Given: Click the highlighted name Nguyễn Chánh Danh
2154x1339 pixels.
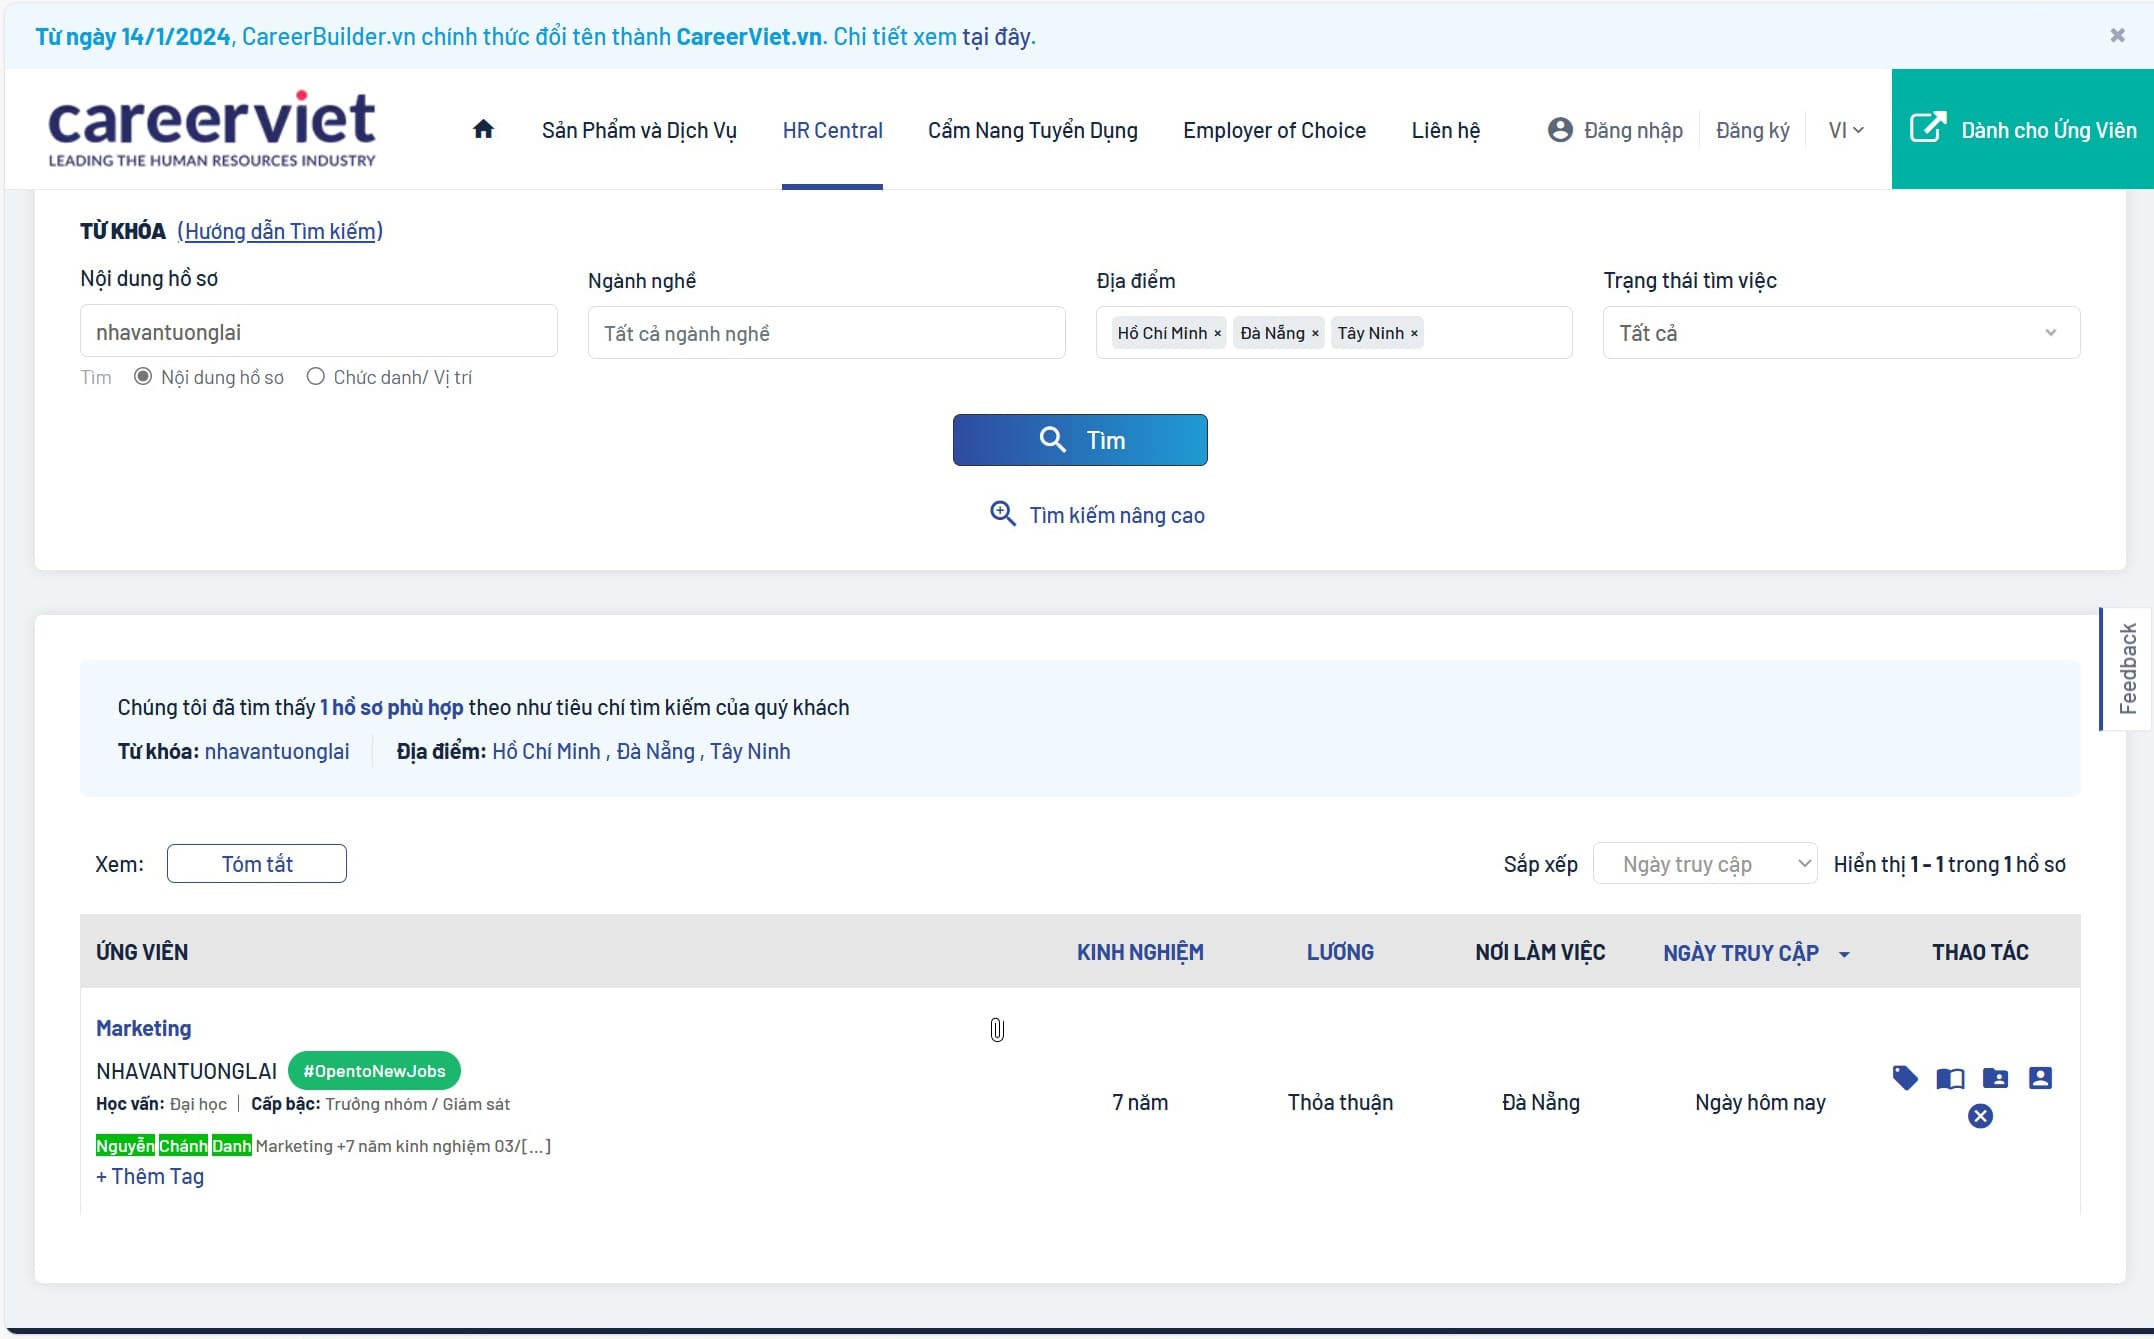Looking at the screenshot, I should pyautogui.click(x=174, y=1146).
